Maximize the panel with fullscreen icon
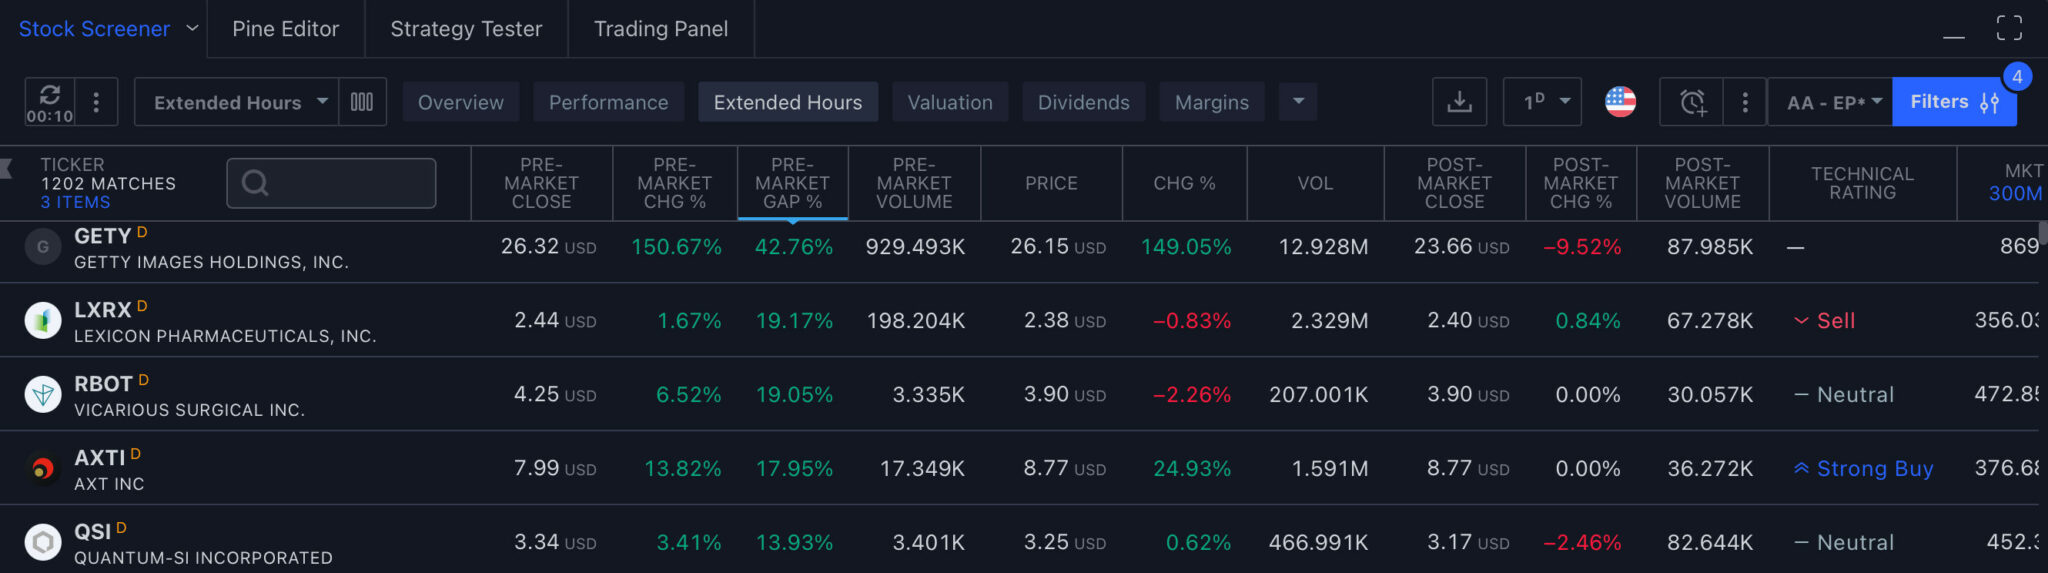The width and height of the screenshot is (2048, 573). (2009, 28)
